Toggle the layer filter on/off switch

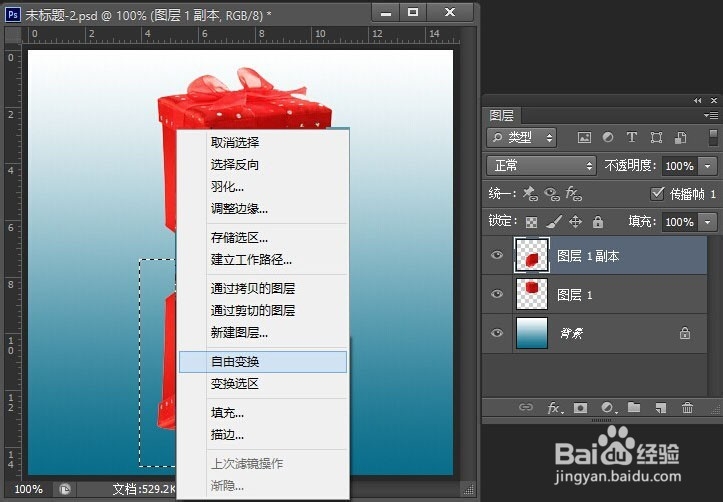pyautogui.click(x=713, y=137)
